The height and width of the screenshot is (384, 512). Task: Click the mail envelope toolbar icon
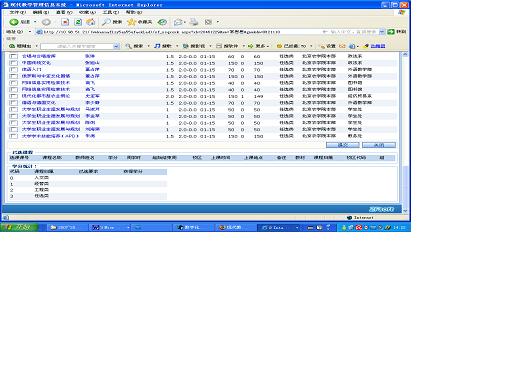179,22
